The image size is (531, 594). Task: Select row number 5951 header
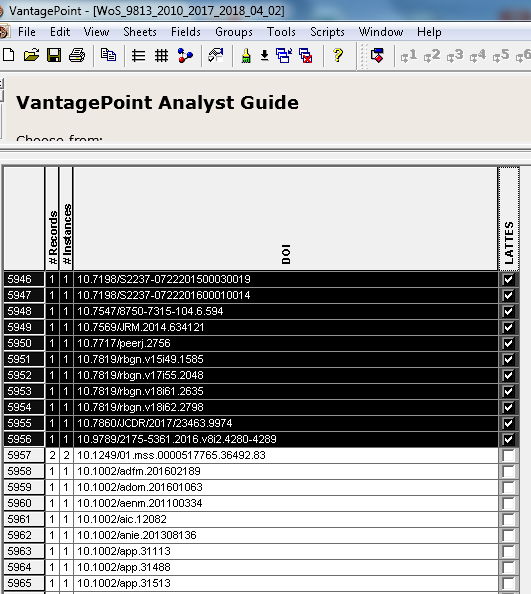click(24, 359)
